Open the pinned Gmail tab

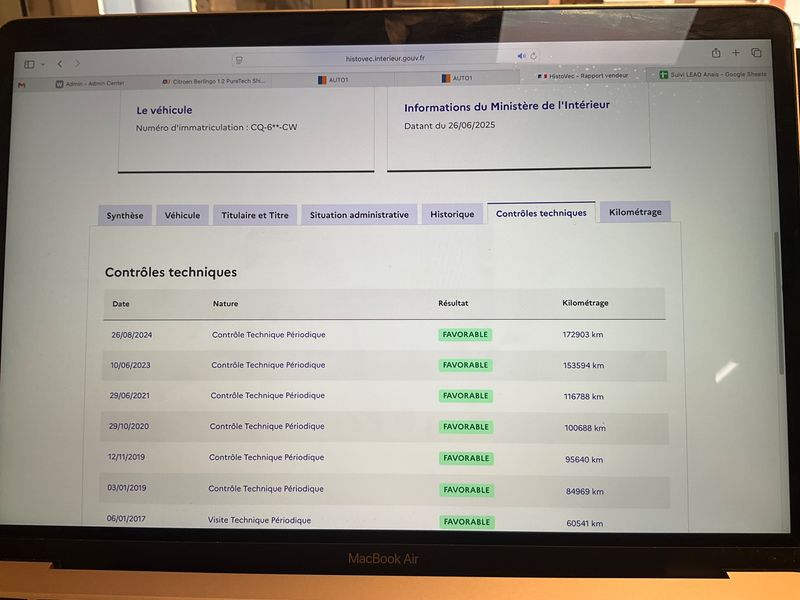pos(21,85)
